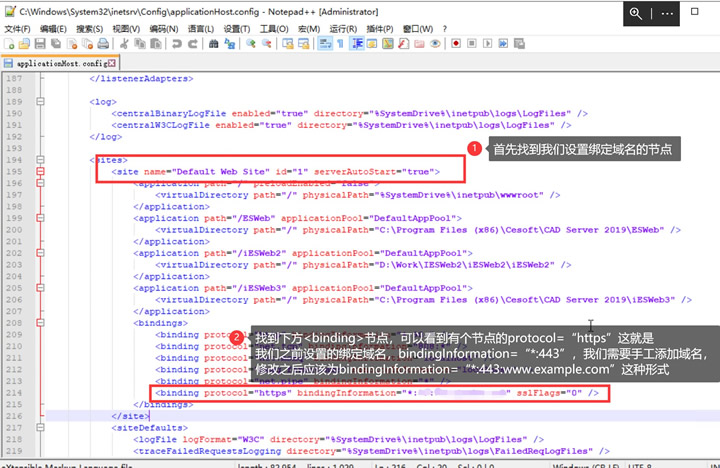
Task: Click the https binding line at line 214
Action: pyautogui.click(x=378, y=393)
